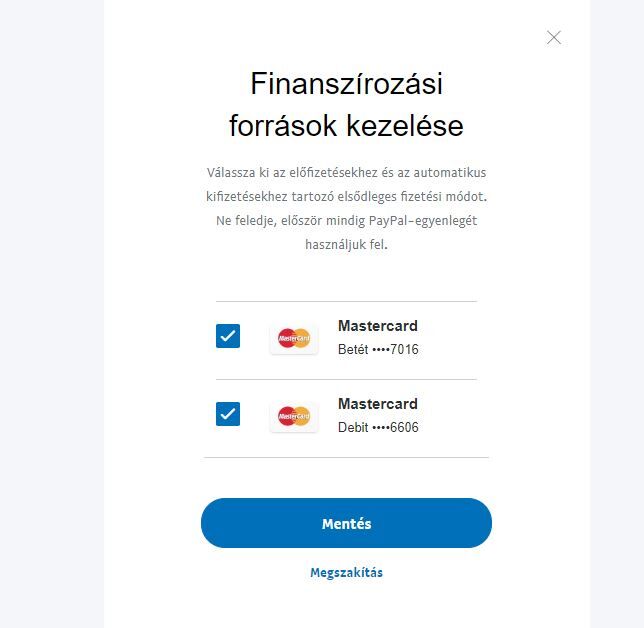
Task: Select the Mastercard name above Debit ••••6606
Action: pyautogui.click(x=378, y=404)
